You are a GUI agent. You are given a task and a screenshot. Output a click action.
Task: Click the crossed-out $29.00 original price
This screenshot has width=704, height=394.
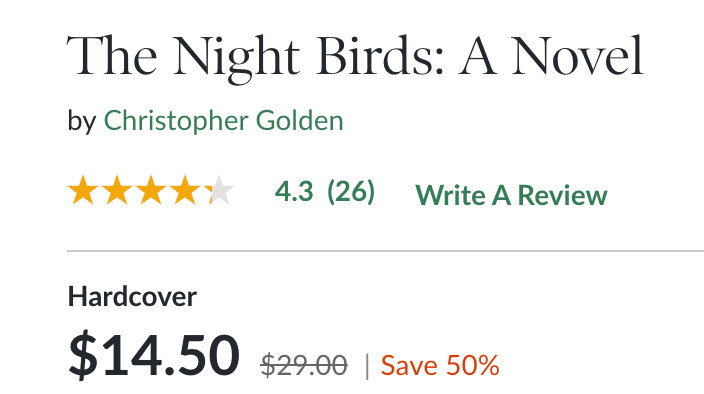tap(304, 365)
